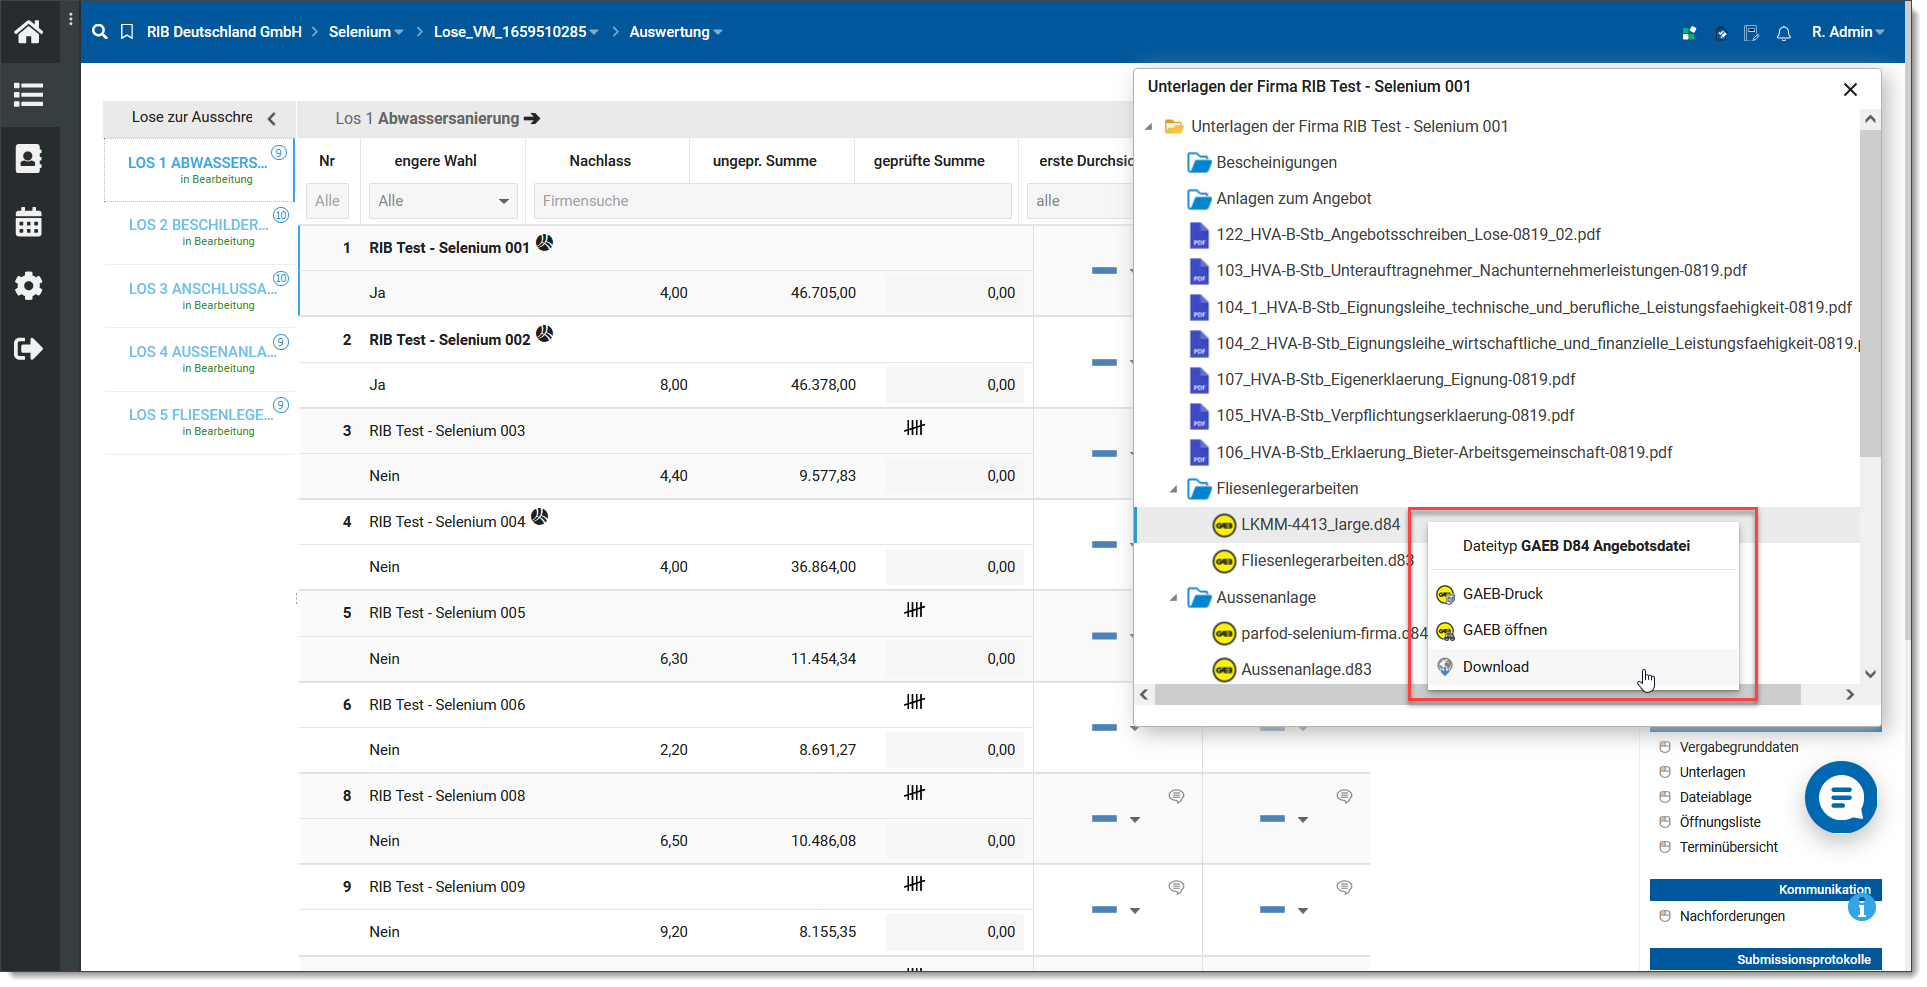
Task: Open the Vergabegrunddaten link
Action: click(x=1738, y=747)
